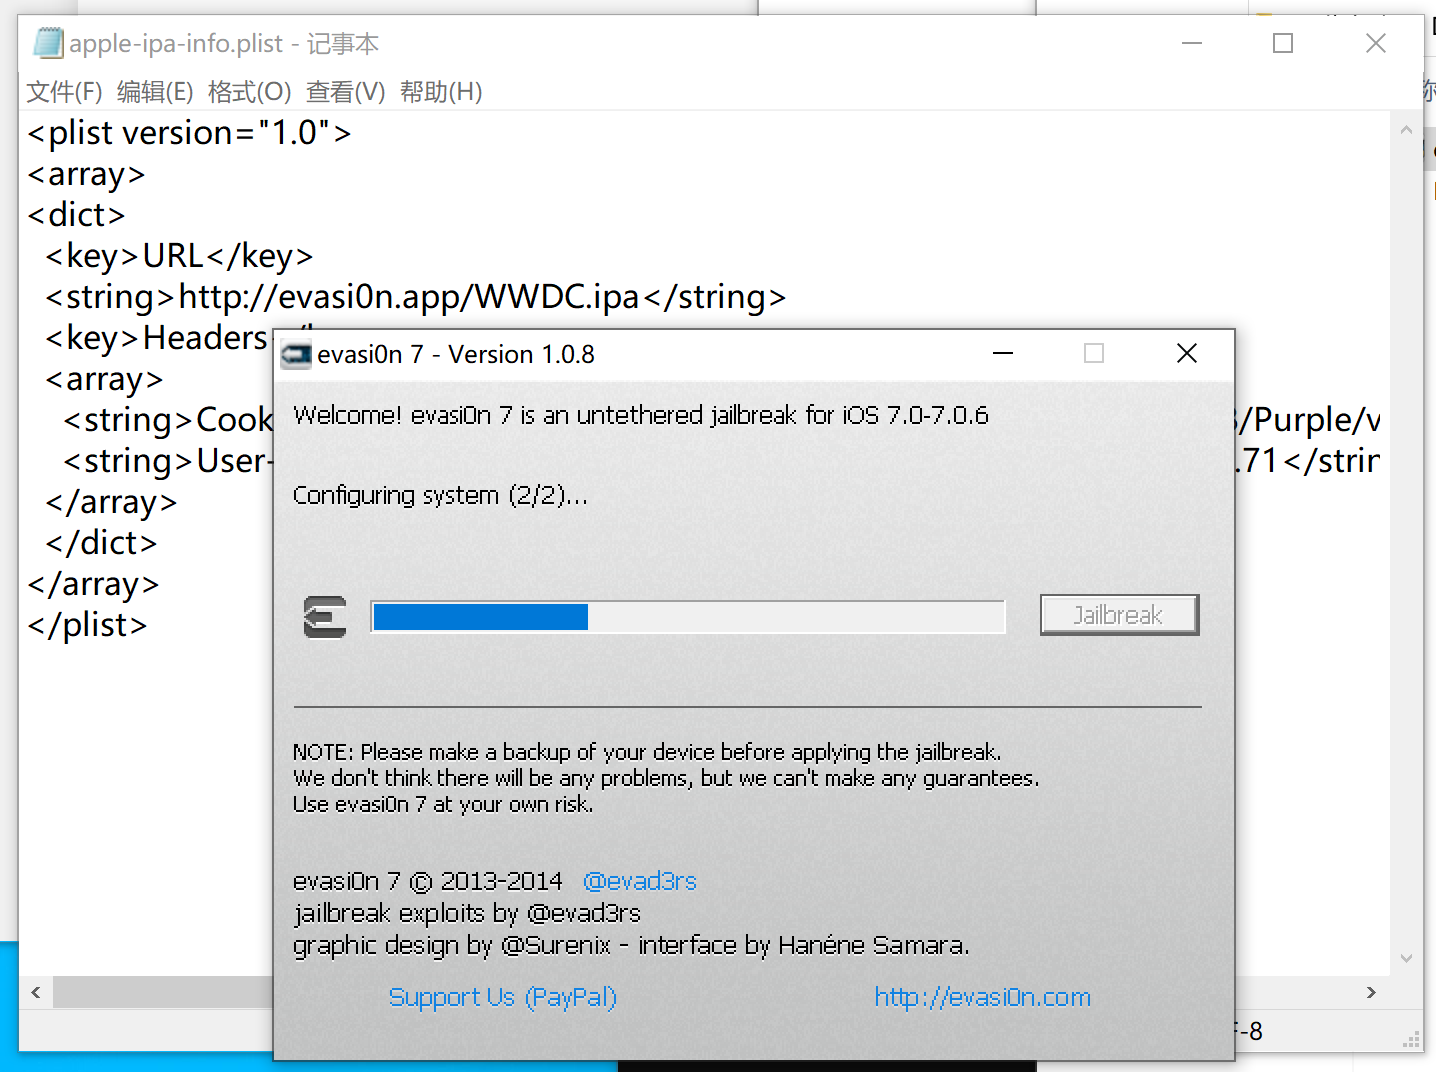Open the 帮助(H) menu
This screenshot has width=1436, height=1072.
point(441,92)
